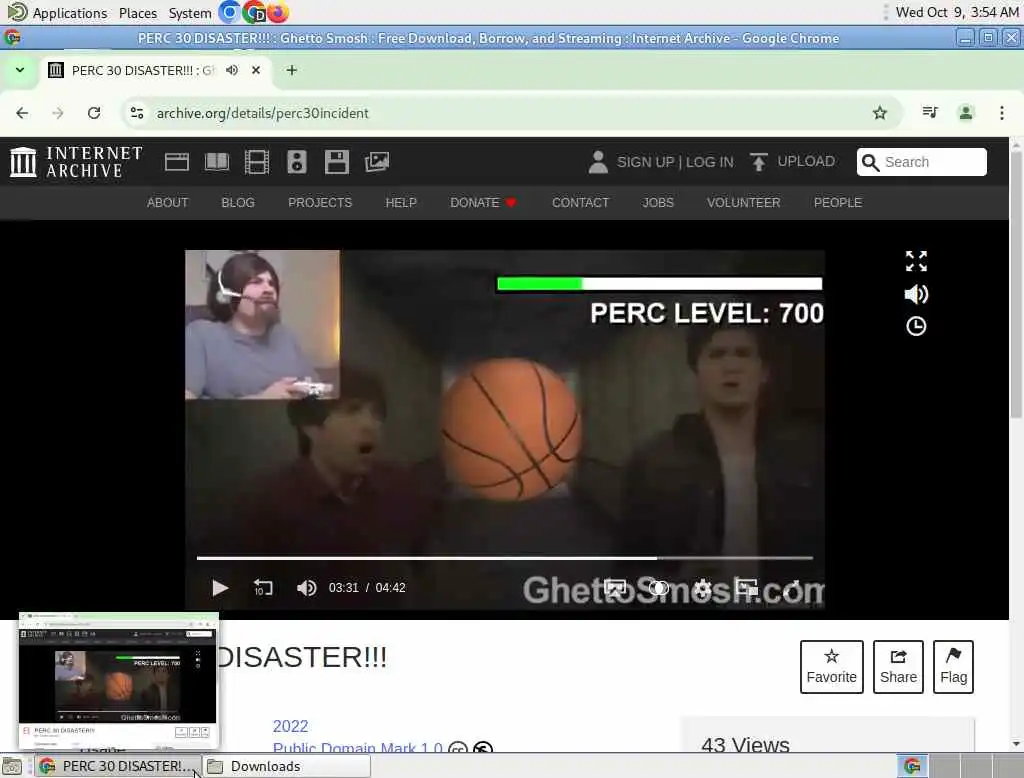Click SIGN UP | LOG IN link
1024x778 pixels.
tap(675, 162)
